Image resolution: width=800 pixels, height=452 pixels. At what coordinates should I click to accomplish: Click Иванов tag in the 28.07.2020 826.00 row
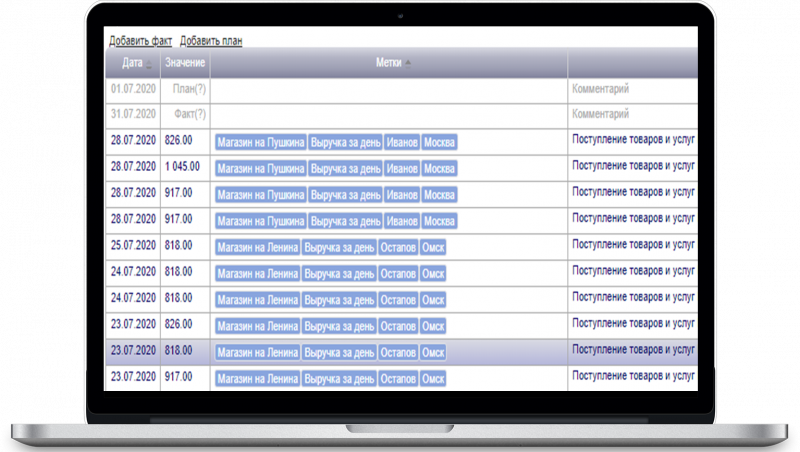pyautogui.click(x=402, y=142)
